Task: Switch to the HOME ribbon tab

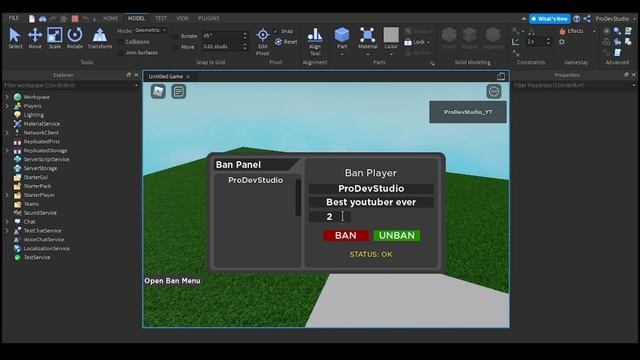Action: (x=110, y=18)
